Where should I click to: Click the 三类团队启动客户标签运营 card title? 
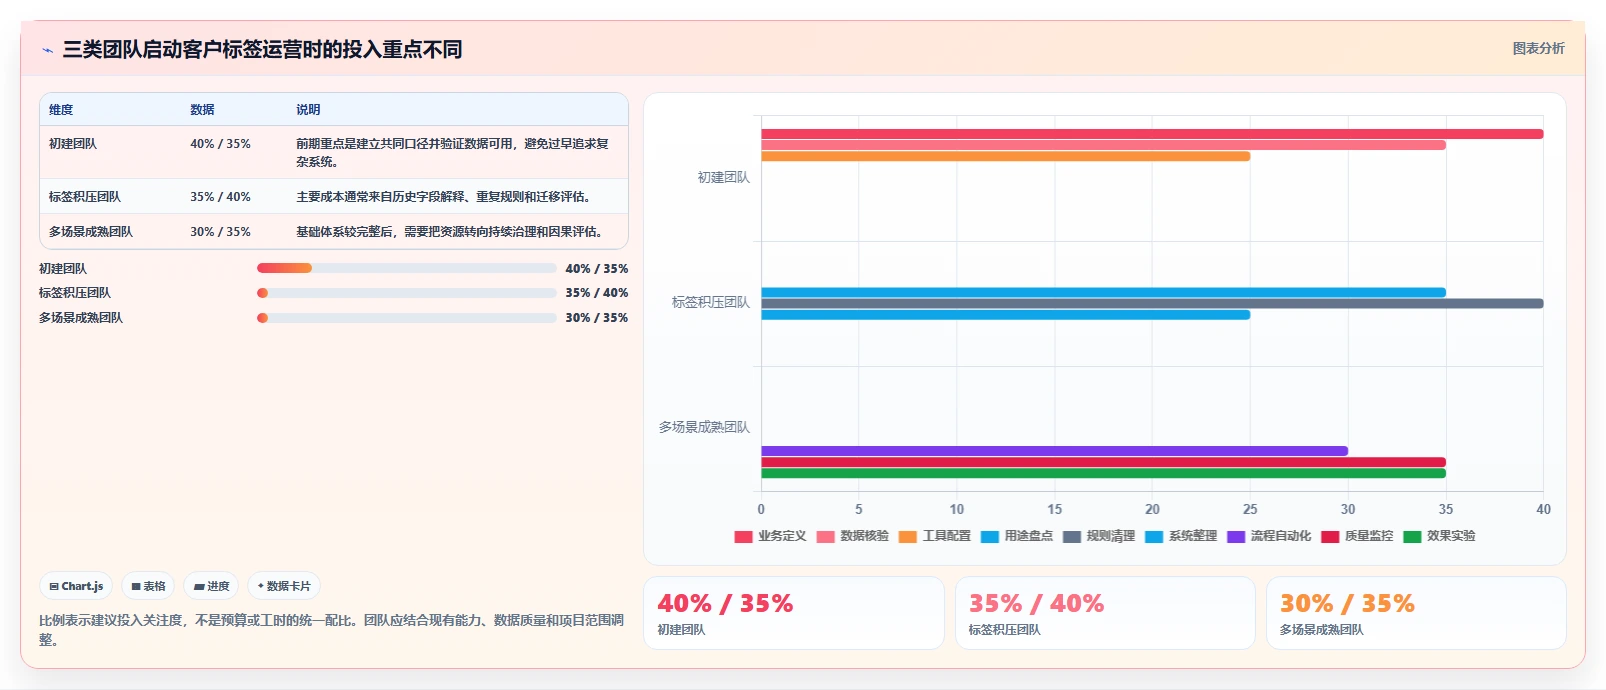pyautogui.click(x=262, y=50)
